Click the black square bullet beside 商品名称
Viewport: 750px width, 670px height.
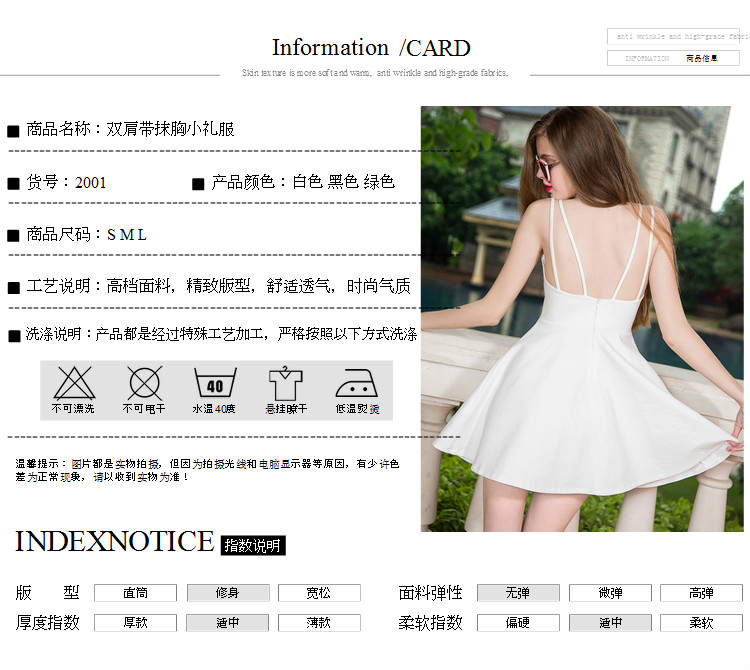point(14,131)
